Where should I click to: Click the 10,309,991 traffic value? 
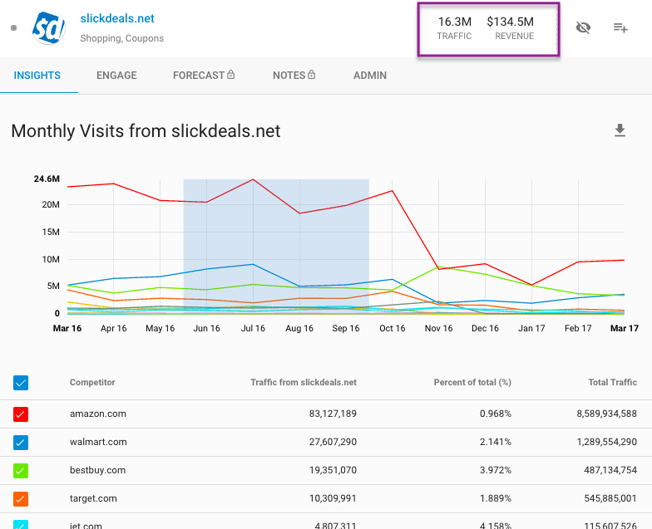click(333, 498)
